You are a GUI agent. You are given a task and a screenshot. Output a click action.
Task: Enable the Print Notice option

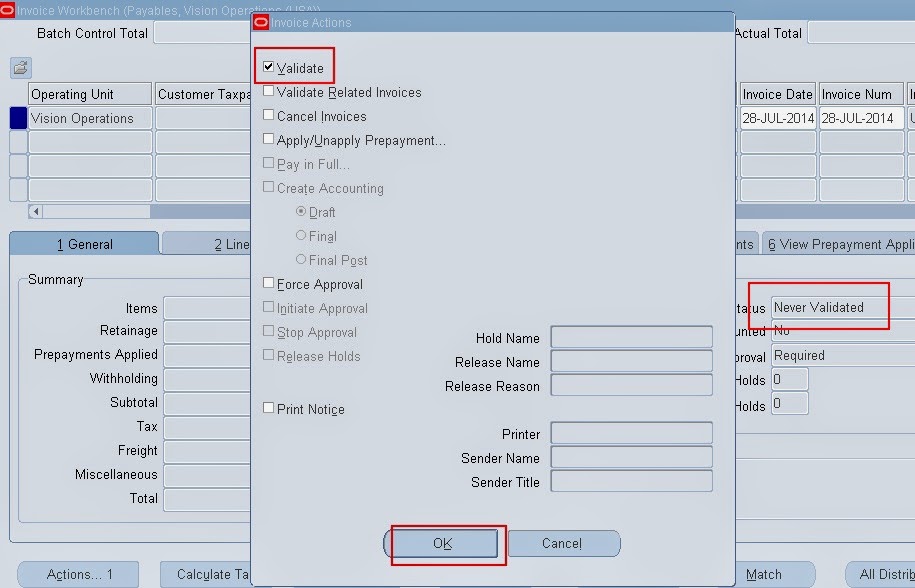266,408
